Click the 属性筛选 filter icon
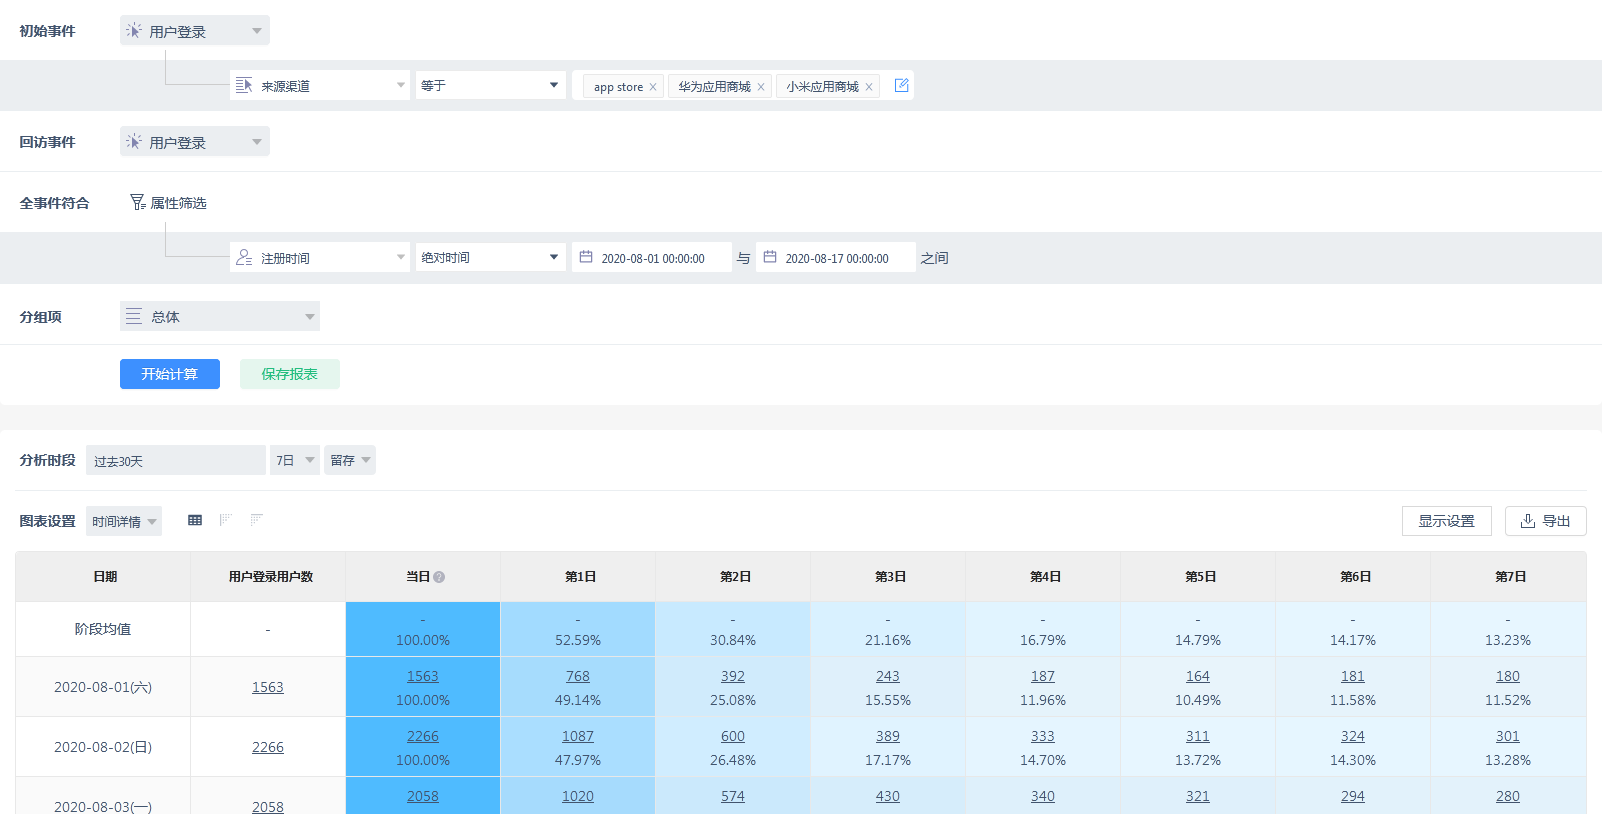1602x814 pixels. (x=138, y=202)
